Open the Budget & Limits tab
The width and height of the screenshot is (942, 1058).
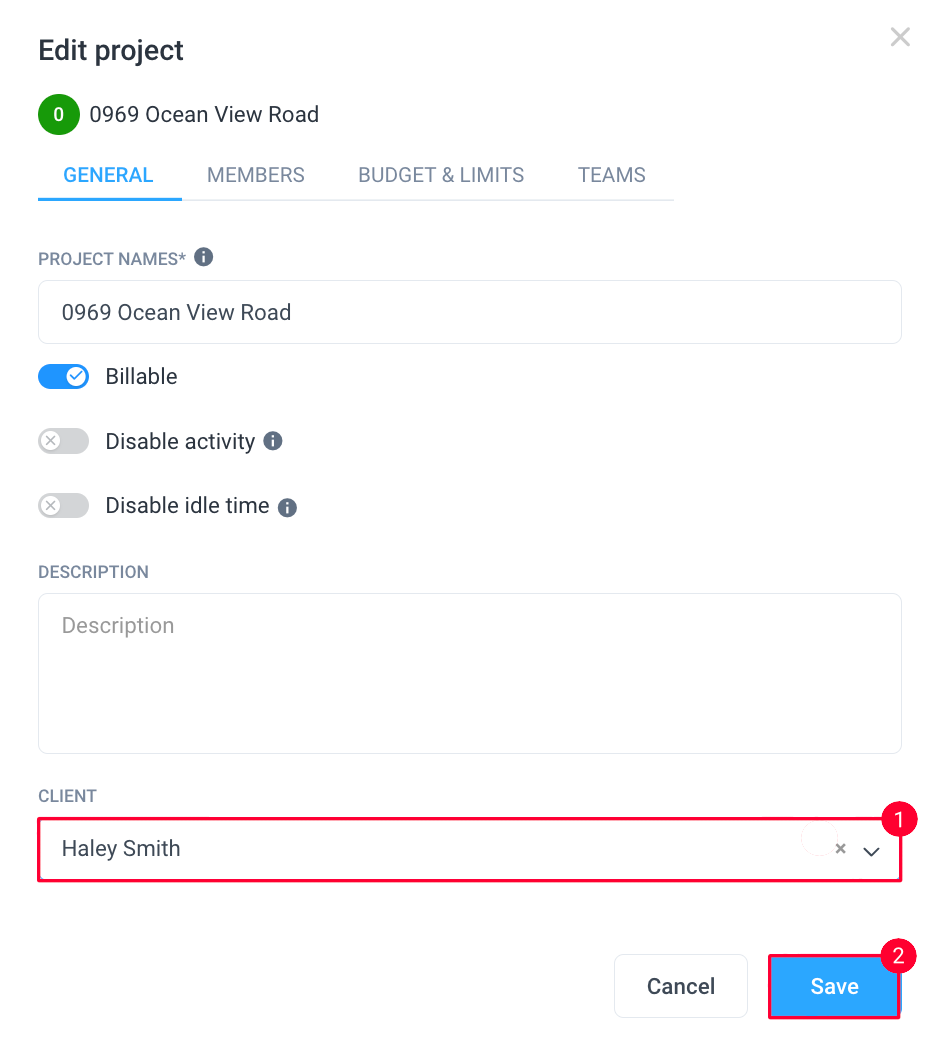[x=441, y=175]
